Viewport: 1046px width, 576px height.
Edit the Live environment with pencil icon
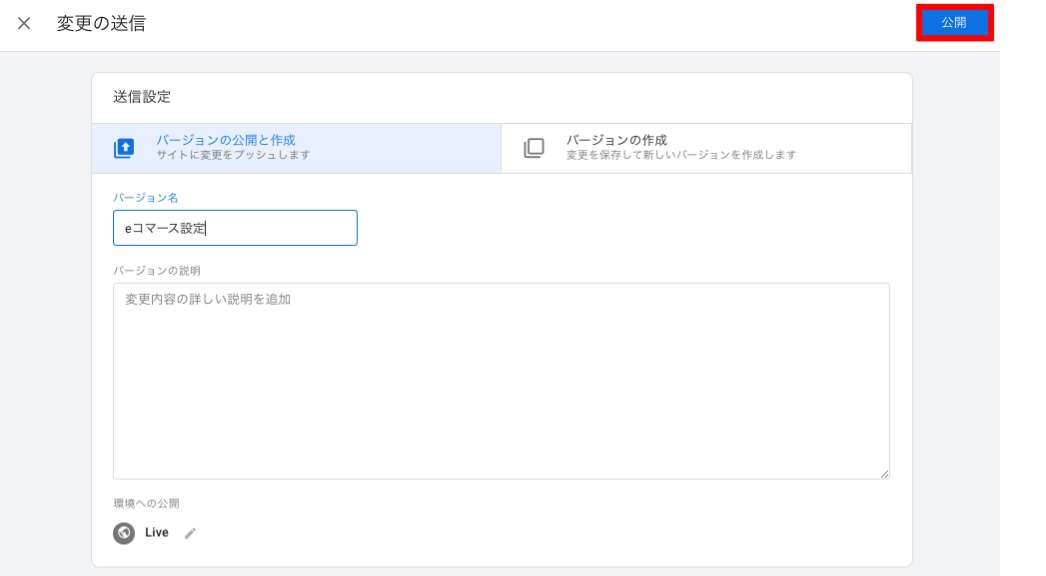pyautogui.click(x=190, y=533)
